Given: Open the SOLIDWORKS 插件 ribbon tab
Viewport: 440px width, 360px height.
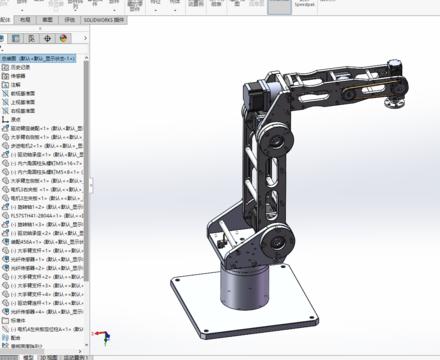Looking at the screenshot, I should 104,20.
